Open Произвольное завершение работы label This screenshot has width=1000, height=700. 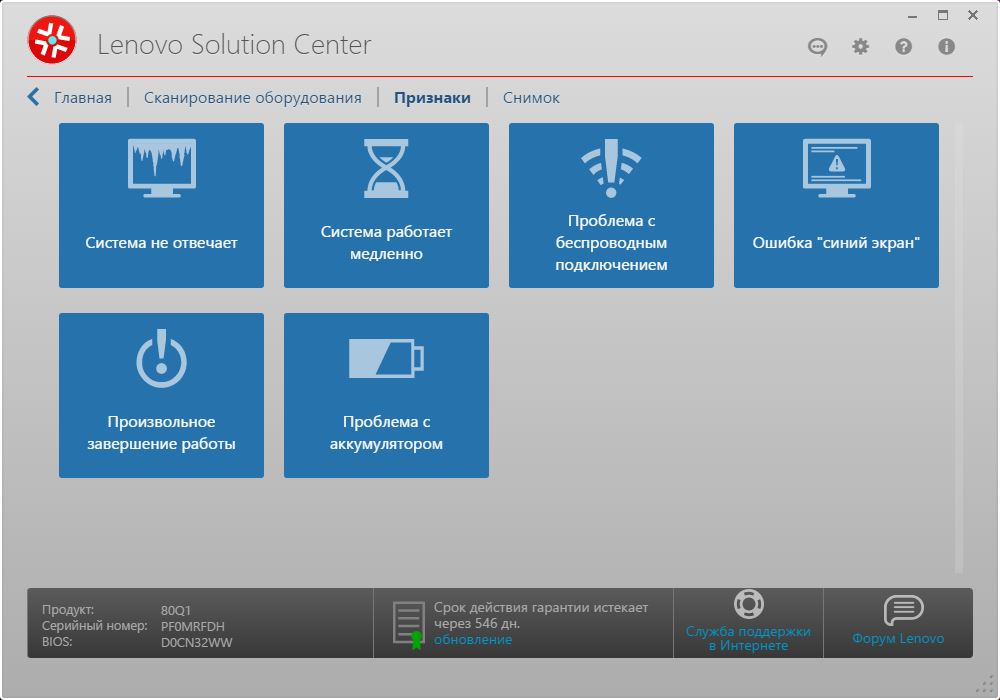tap(161, 433)
